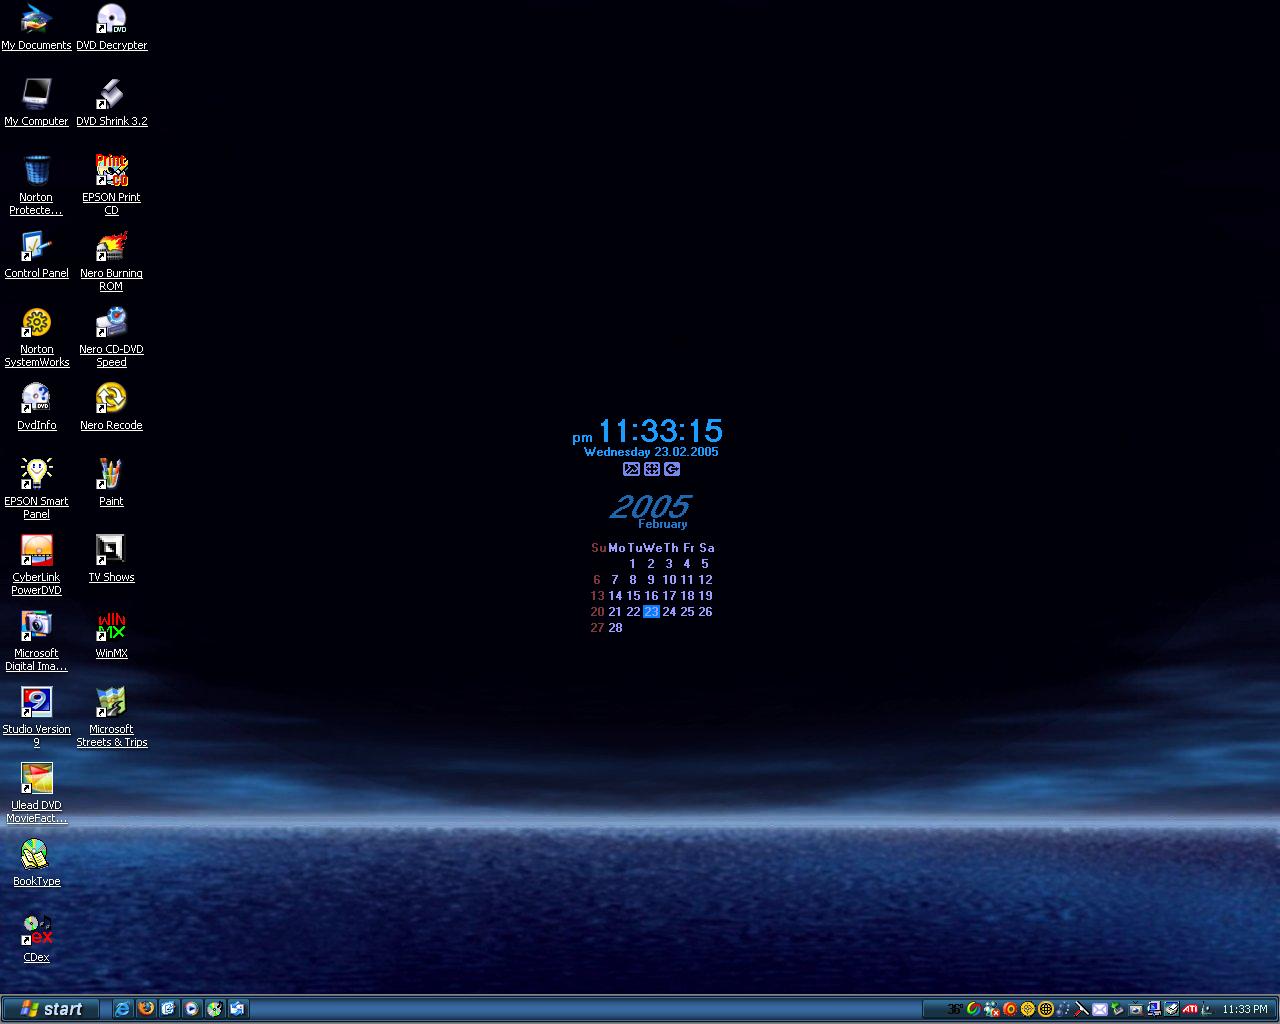Image resolution: width=1280 pixels, height=1024 pixels.
Task: Click the 11:33 PM taskbar clock
Action: tap(1245, 1009)
